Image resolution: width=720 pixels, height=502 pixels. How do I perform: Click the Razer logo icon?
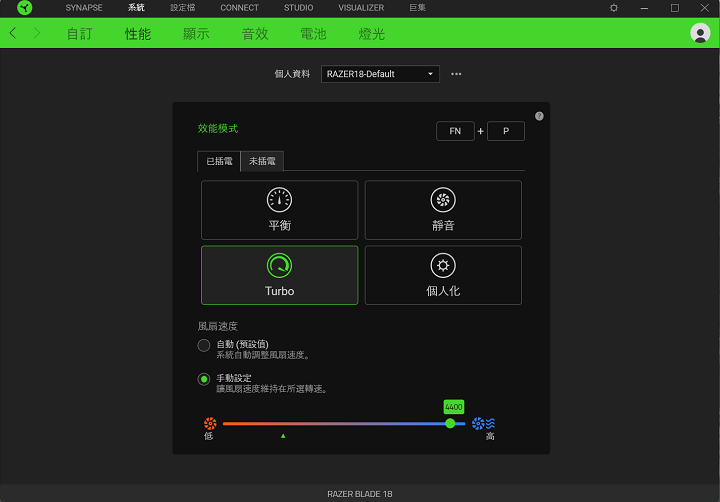tap(24, 8)
